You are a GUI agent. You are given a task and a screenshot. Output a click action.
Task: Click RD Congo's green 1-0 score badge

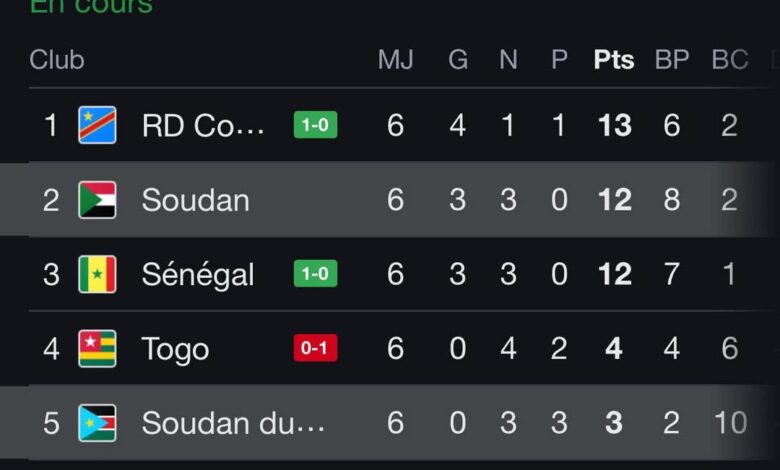[315, 125]
